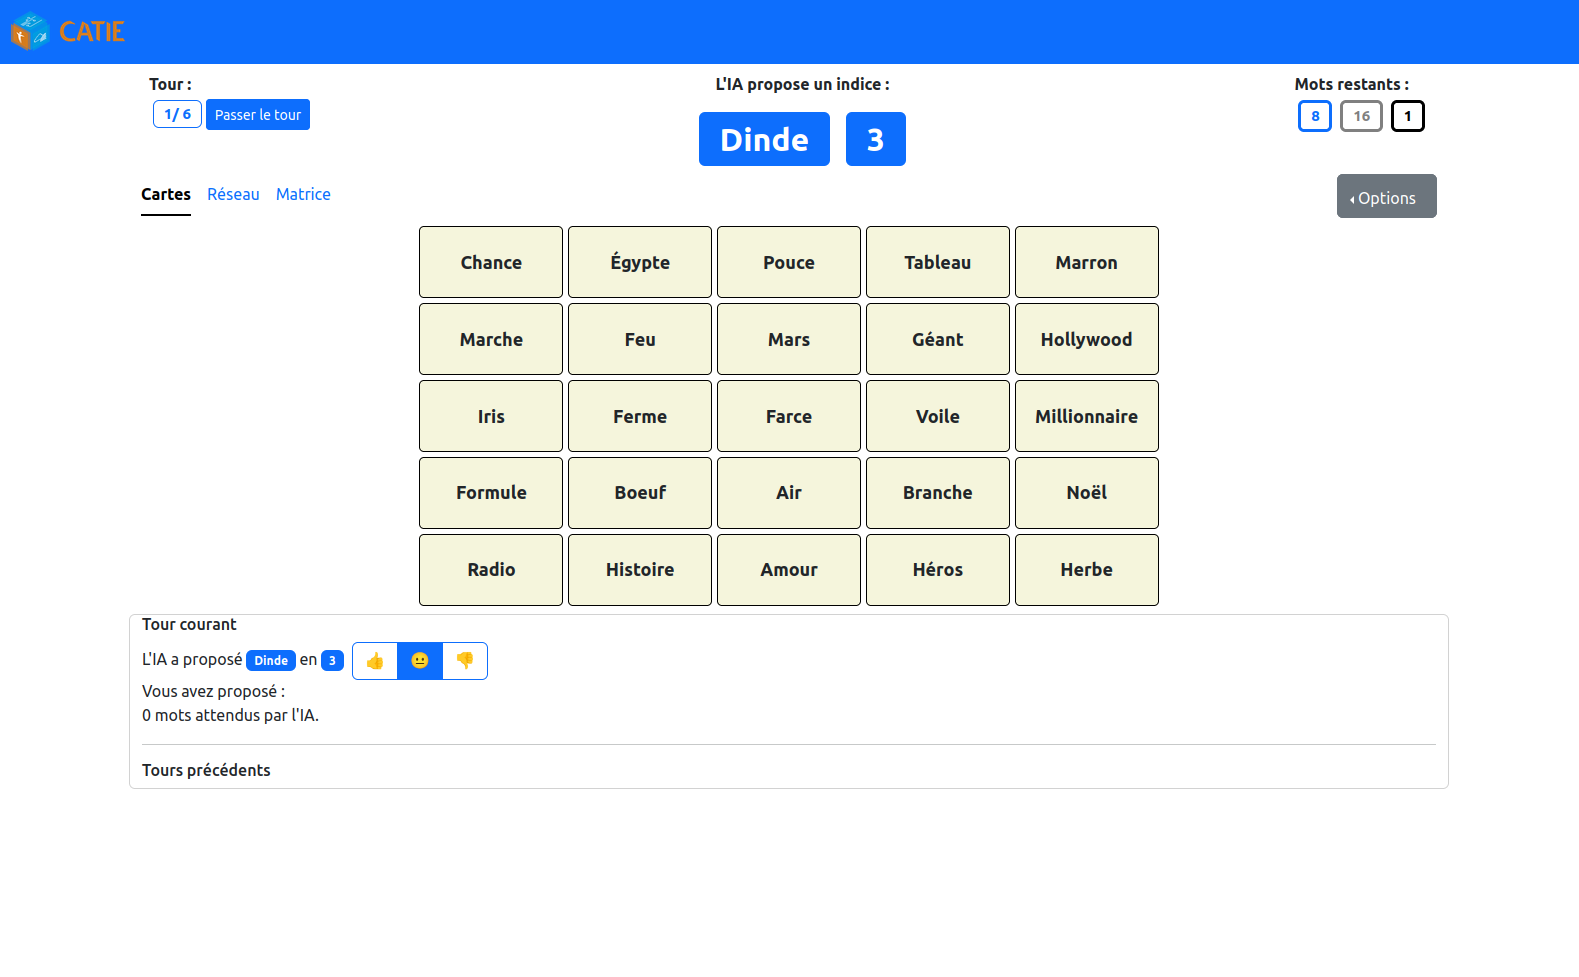This screenshot has width=1579, height=977.
Task: Click the clue number 3 button
Action: [x=876, y=139]
